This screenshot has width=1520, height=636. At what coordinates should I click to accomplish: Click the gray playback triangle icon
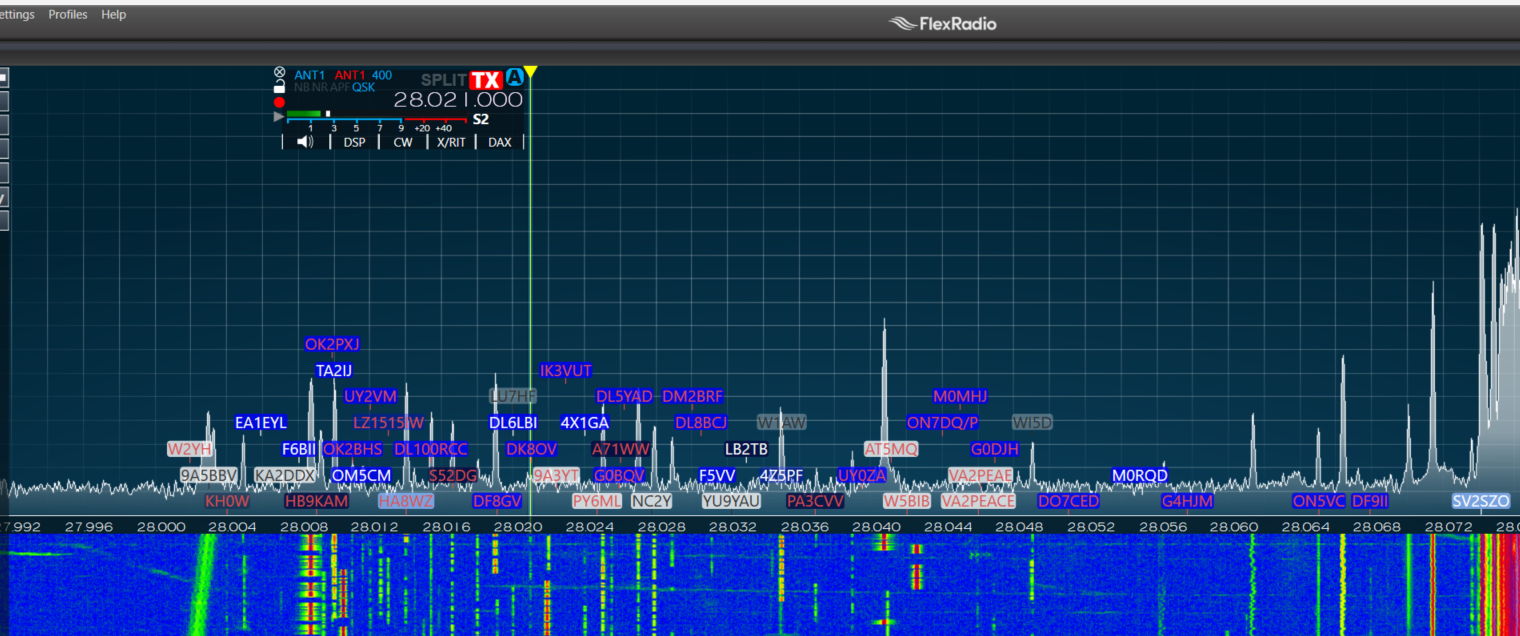[x=279, y=117]
